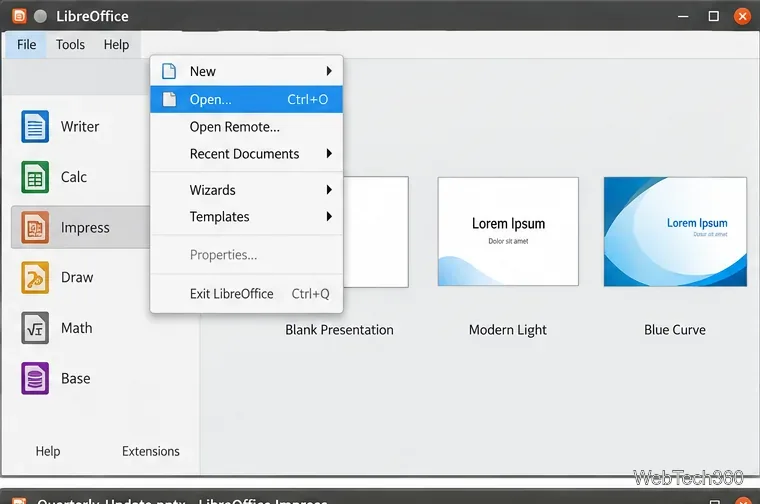Screen dimensions: 760x504
Task: Maximize the LibreOffice window
Action: pyautogui.click(x=713, y=16)
